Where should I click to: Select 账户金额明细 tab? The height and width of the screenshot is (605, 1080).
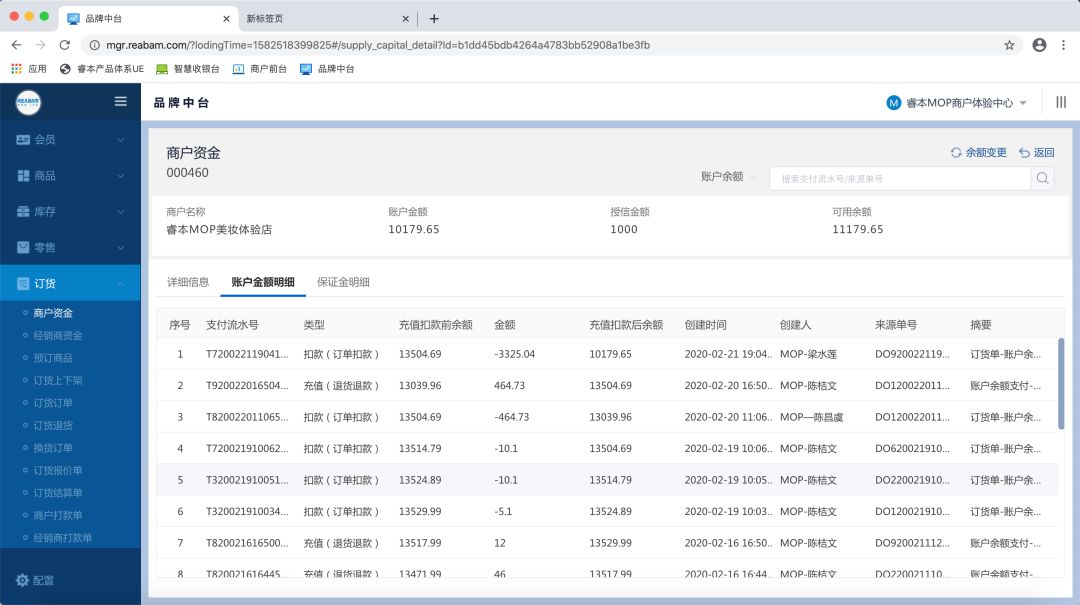point(263,282)
